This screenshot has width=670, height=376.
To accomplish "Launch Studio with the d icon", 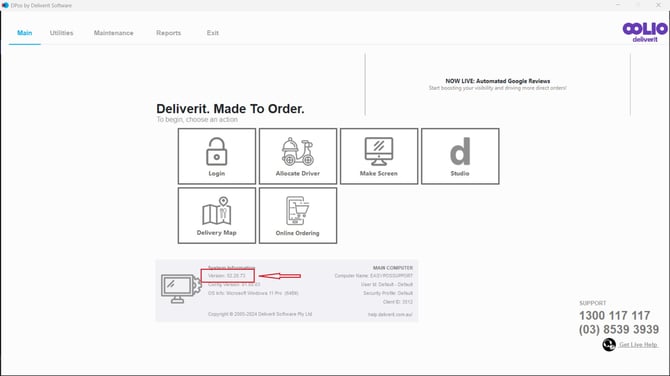I will (x=460, y=156).
